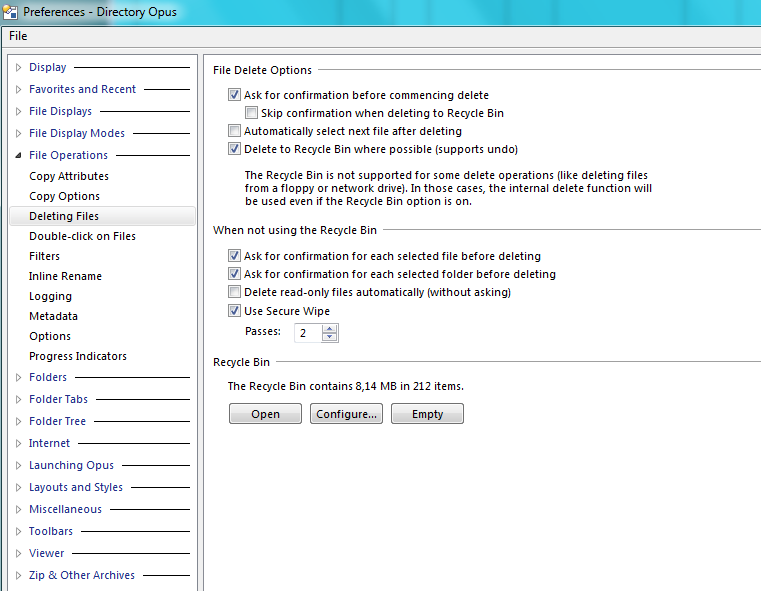Select the Layouts and Styles heading
This screenshot has height=591, width=761.
76,487
